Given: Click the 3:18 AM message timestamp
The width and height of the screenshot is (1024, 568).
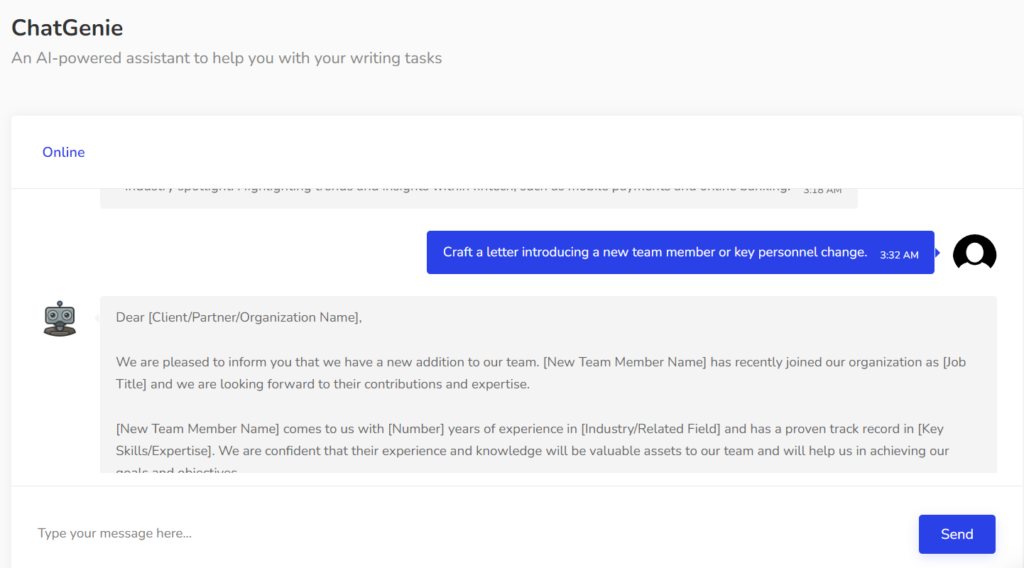Looking at the screenshot, I should pyautogui.click(x=821, y=190).
